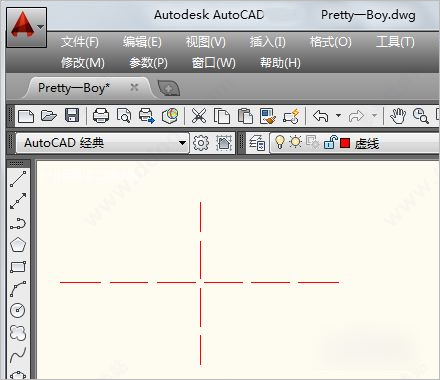Switch to the Pretty—Boy* drawing tab
Image resolution: width=440 pixels, height=380 pixels.
pos(74,88)
